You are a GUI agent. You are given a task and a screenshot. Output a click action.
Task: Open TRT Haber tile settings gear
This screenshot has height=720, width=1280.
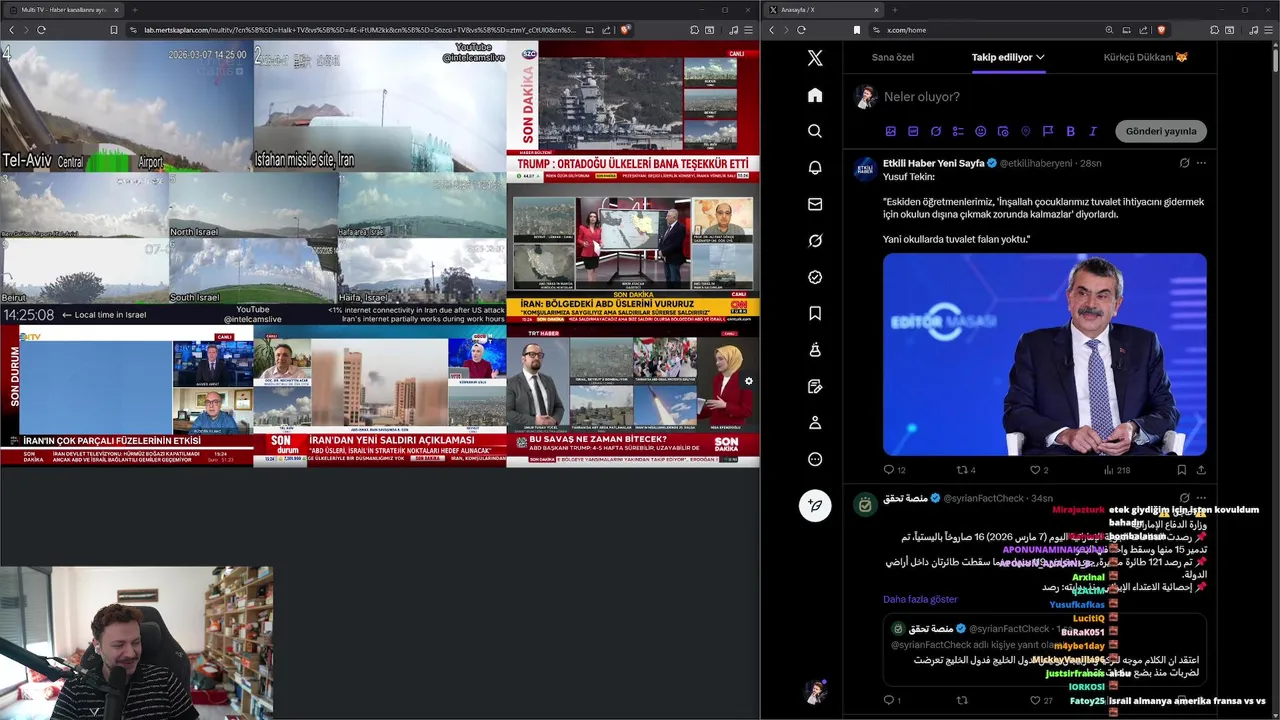point(748,381)
